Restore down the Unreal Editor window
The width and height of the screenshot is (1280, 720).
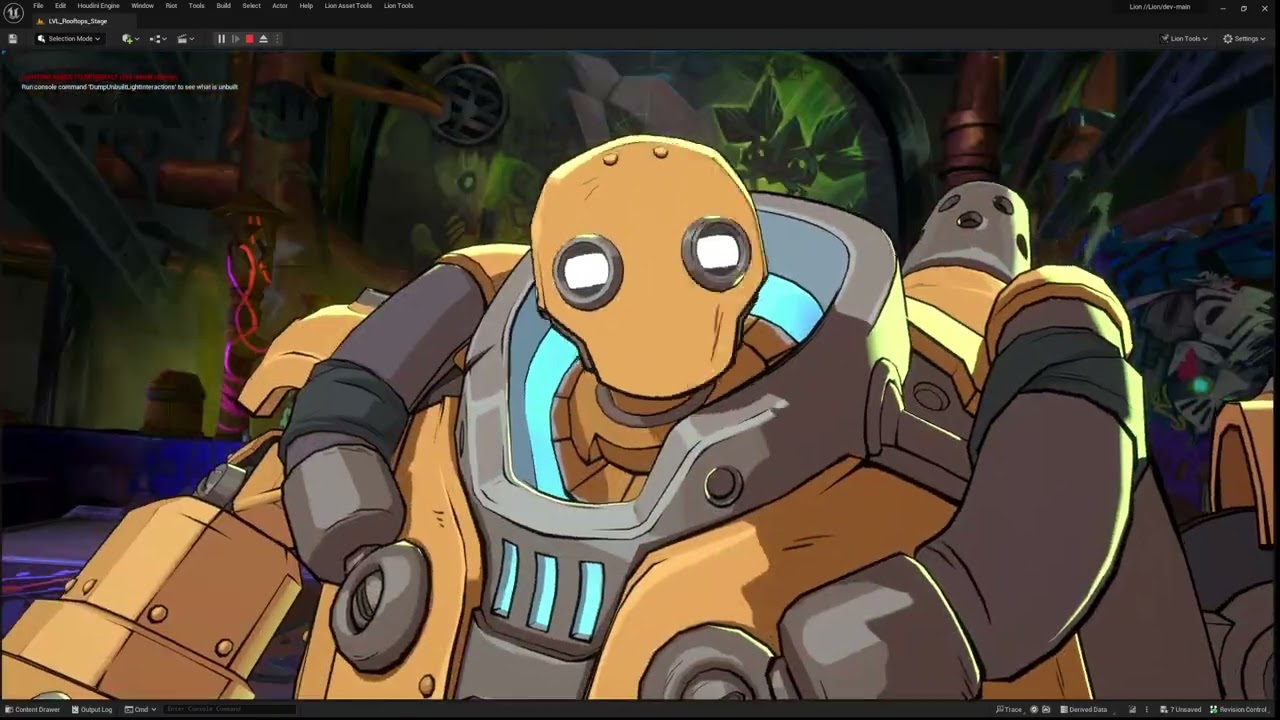click(x=1243, y=8)
